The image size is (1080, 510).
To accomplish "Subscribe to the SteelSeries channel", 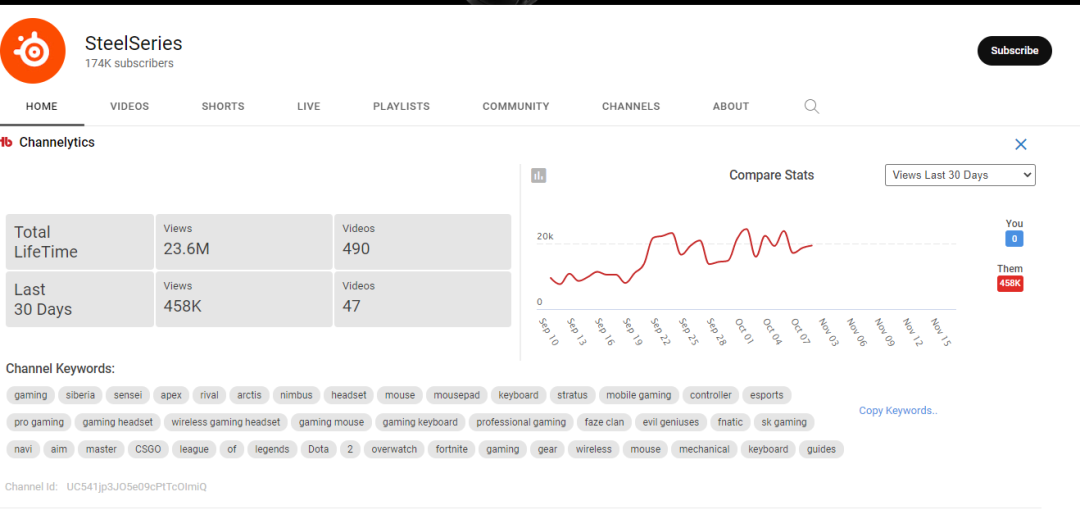I will click(1015, 51).
